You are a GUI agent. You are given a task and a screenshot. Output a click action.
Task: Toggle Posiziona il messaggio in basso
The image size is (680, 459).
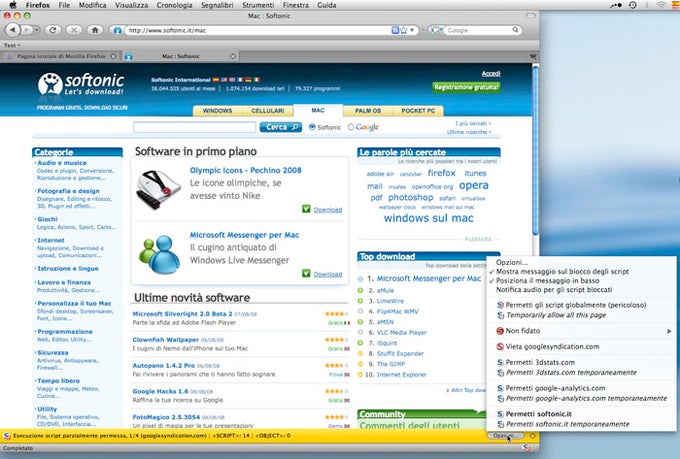coord(548,281)
